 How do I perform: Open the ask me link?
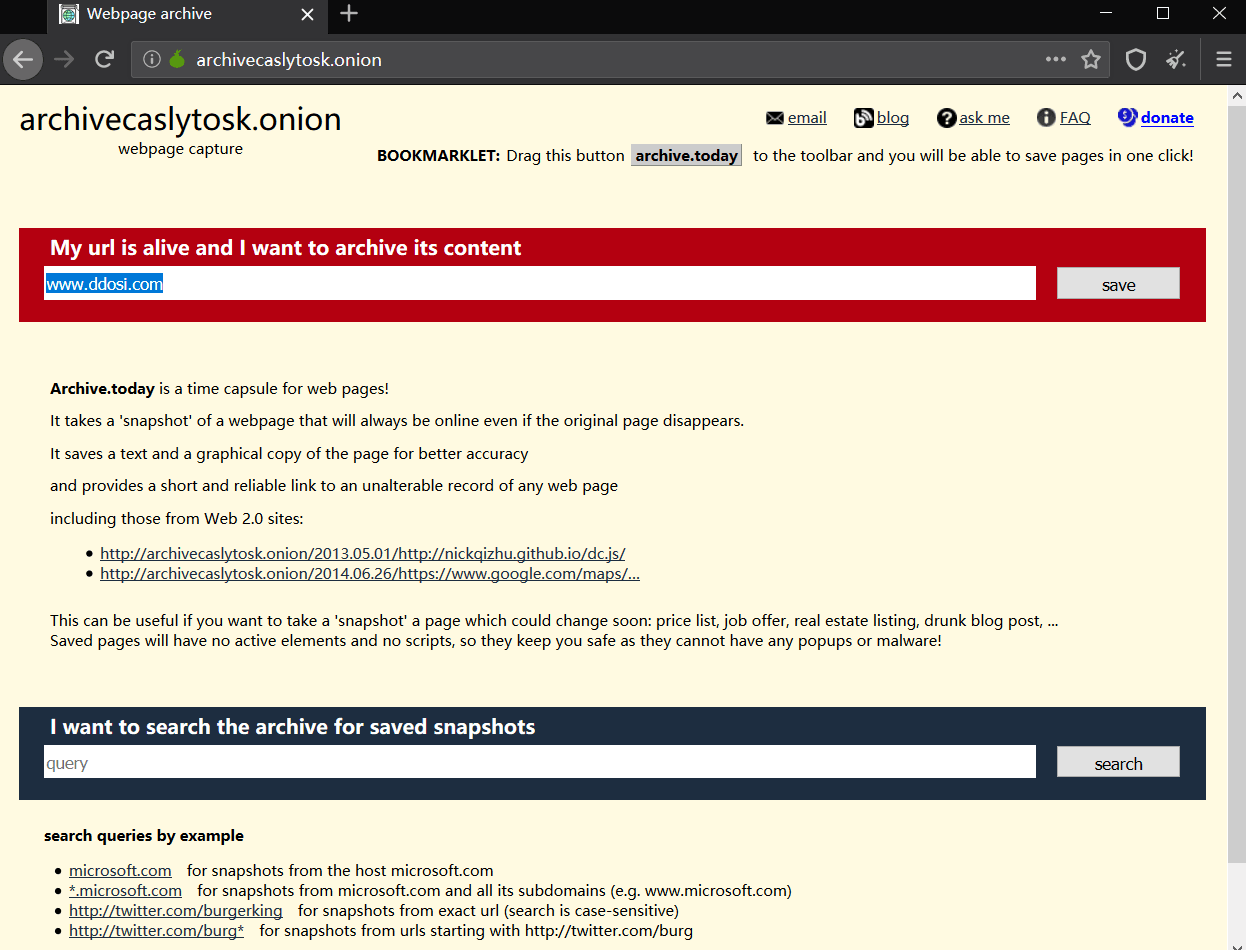tap(985, 118)
